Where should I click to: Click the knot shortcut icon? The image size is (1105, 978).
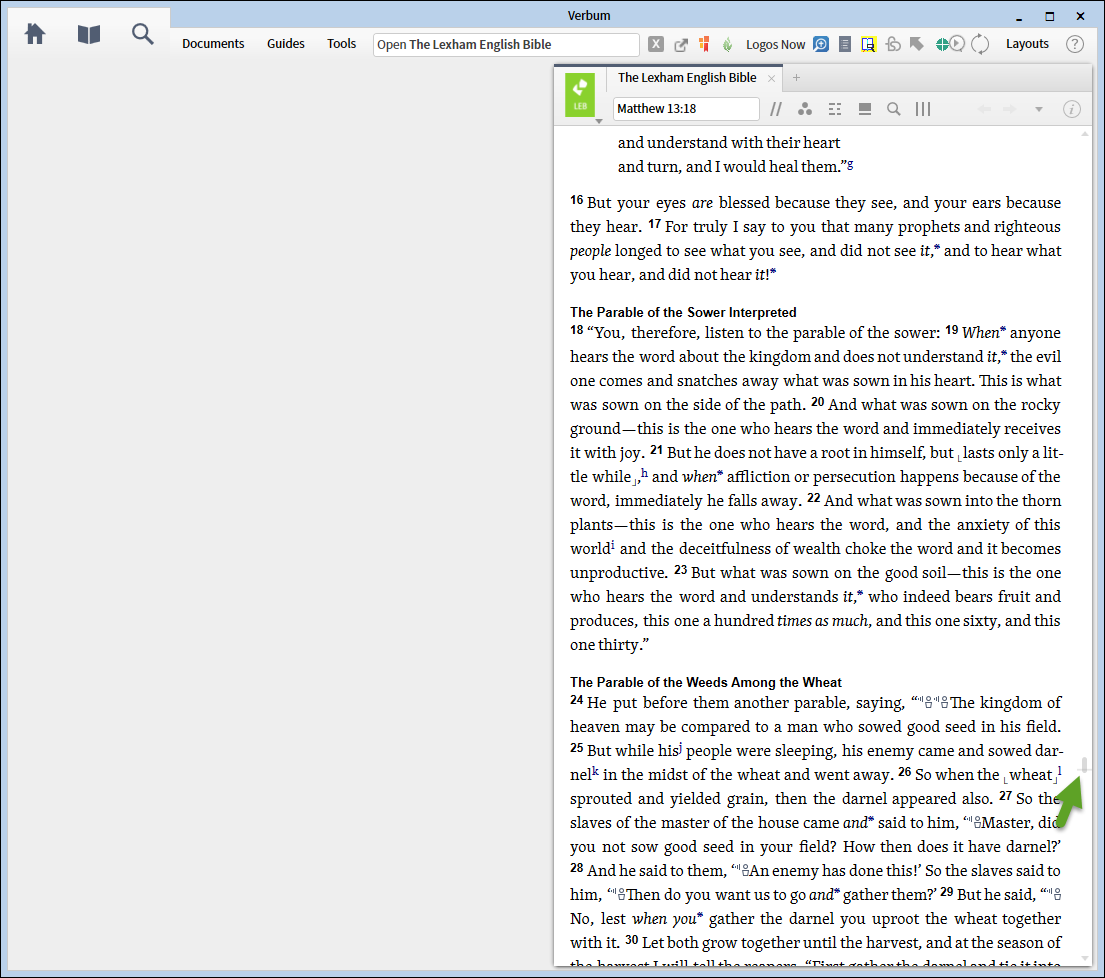click(x=893, y=44)
